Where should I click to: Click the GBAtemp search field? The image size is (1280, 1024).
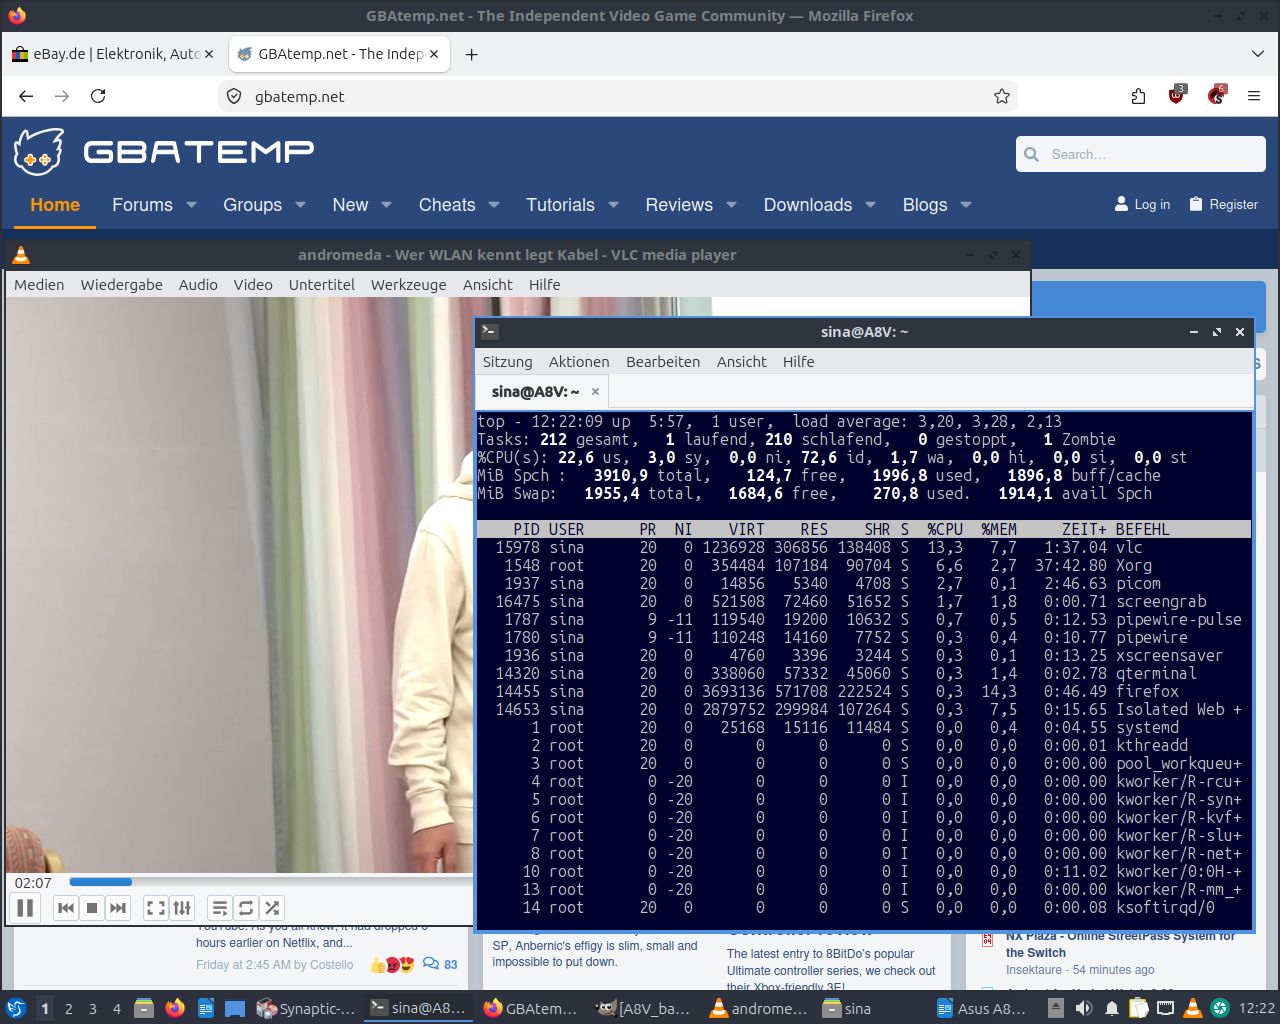pos(1141,154)
